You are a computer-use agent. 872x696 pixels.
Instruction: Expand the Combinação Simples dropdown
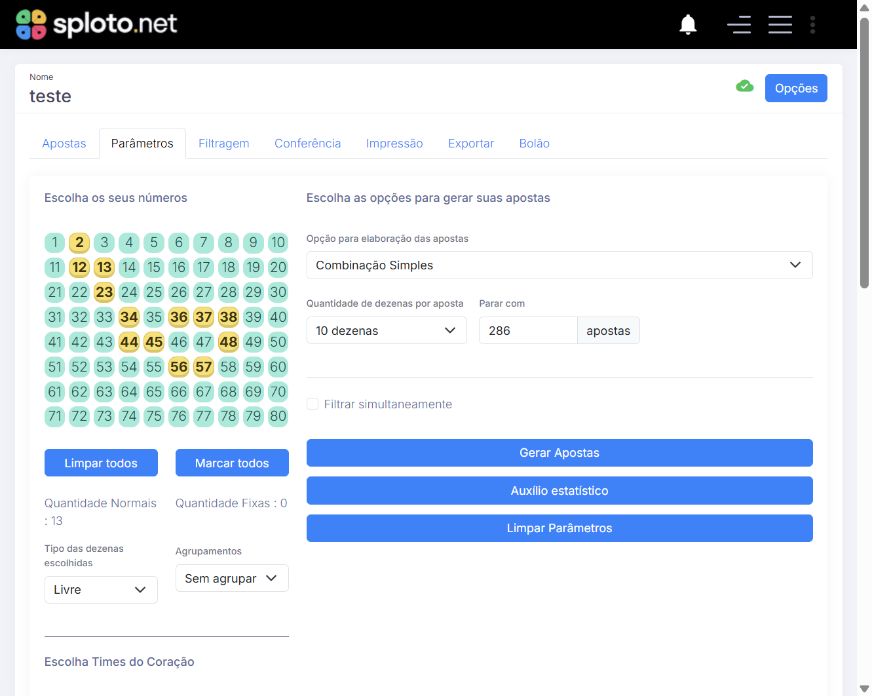point(559,265)
